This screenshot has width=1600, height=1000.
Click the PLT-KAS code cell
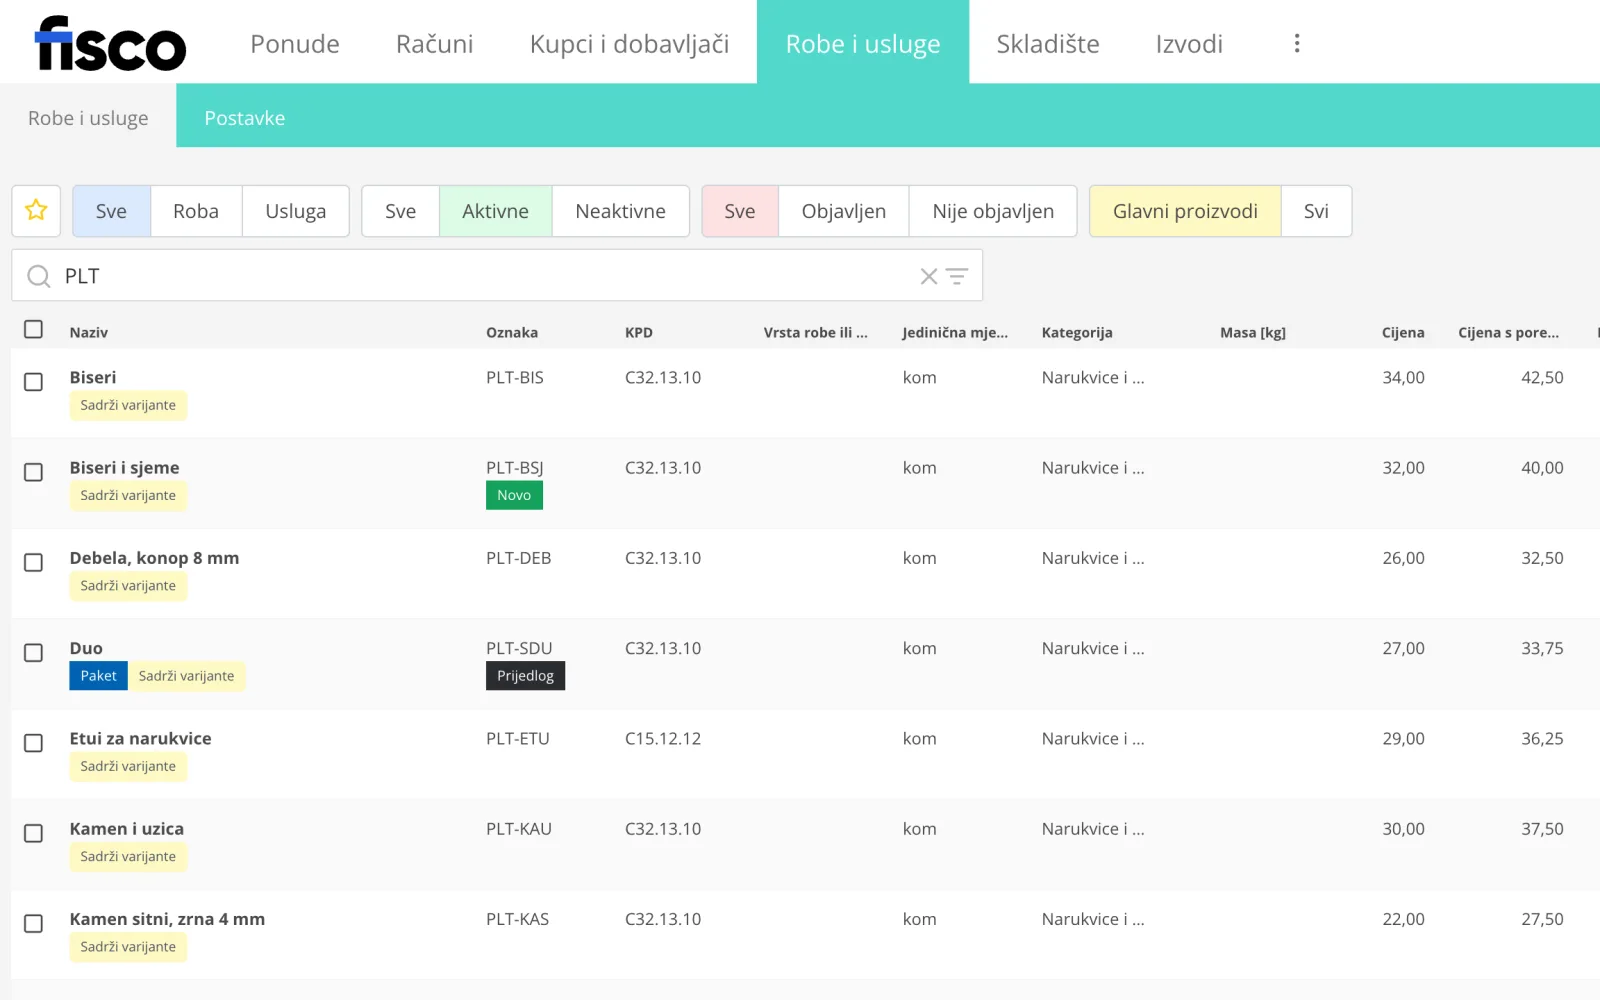pos(517,919)
